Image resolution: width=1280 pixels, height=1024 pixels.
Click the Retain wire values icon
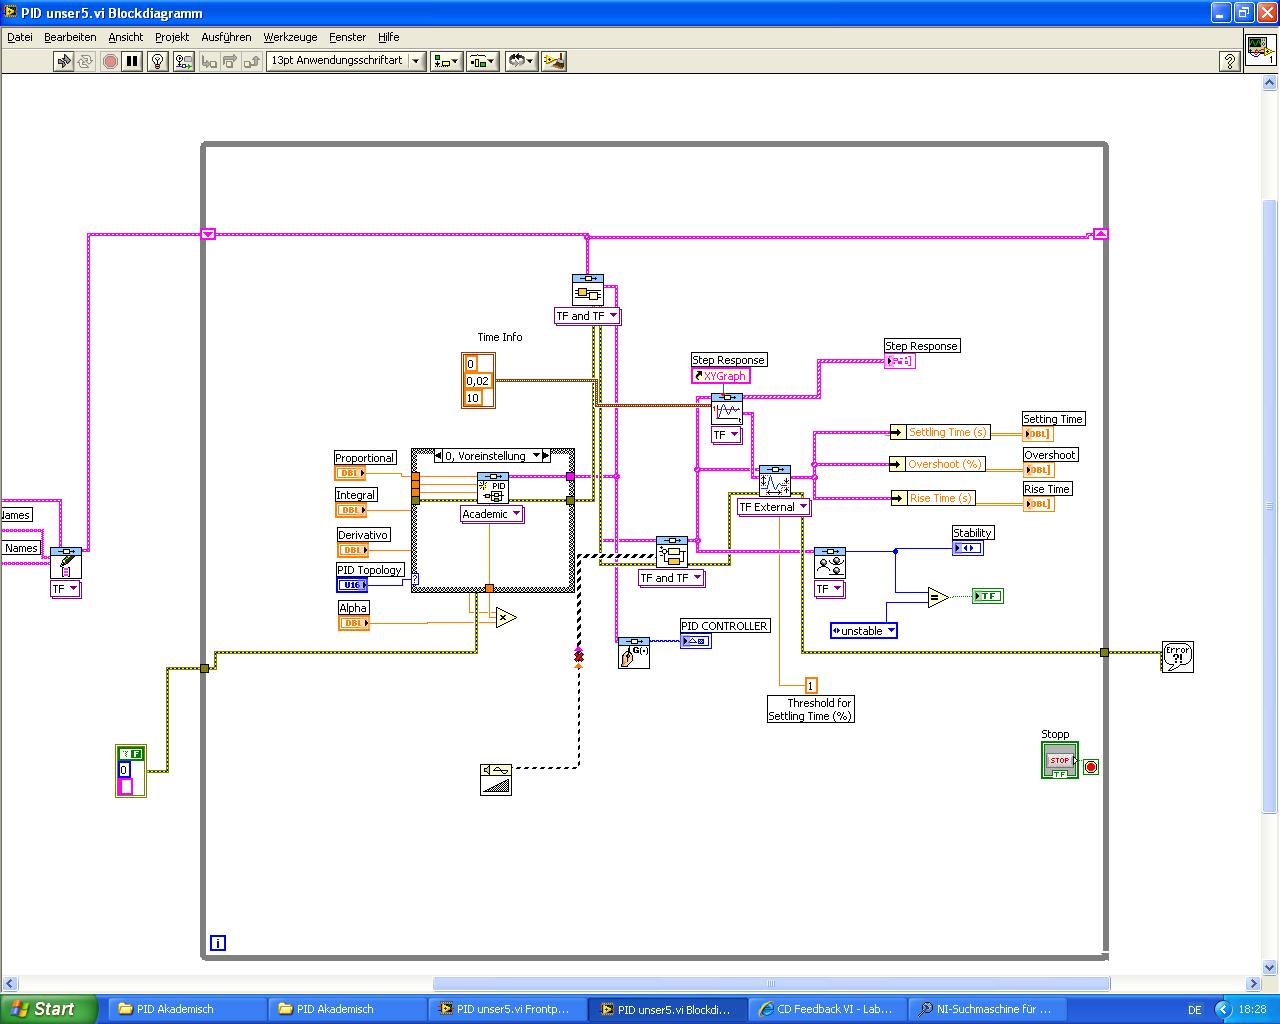(x=184, y=61)
